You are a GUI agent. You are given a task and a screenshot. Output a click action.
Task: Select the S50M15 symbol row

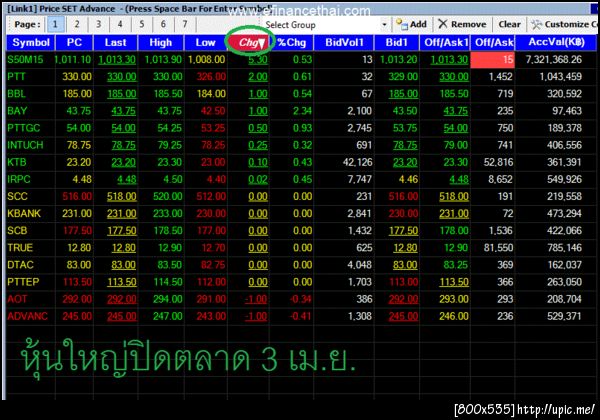[25, 60]
